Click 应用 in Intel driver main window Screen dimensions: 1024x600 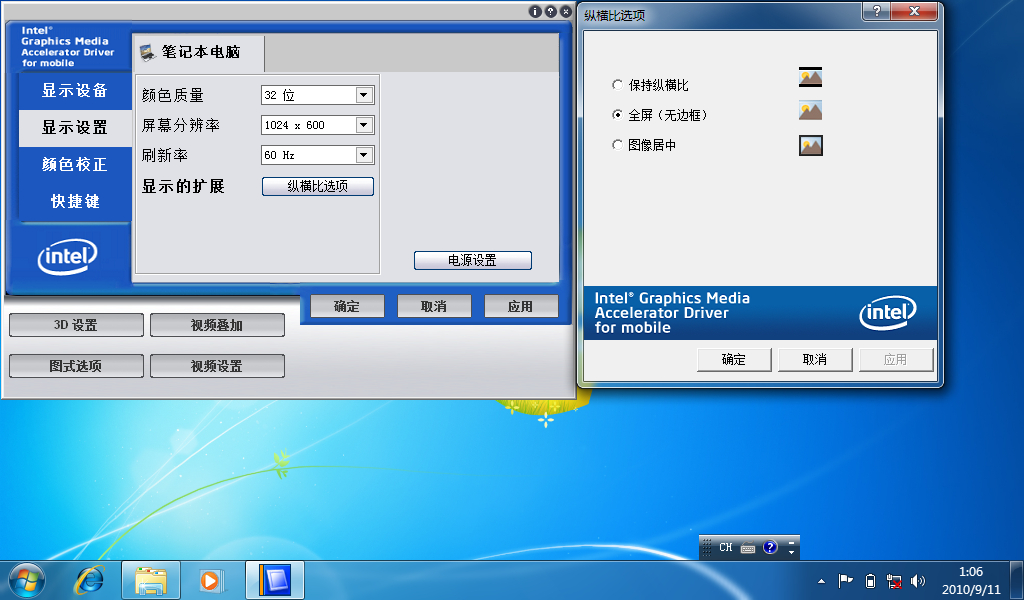[520, 306]
